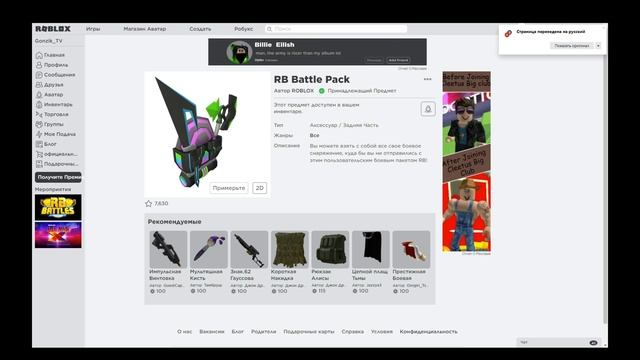
Task: Click the Примерьте try-on button
Action: (x=229, y=188)
